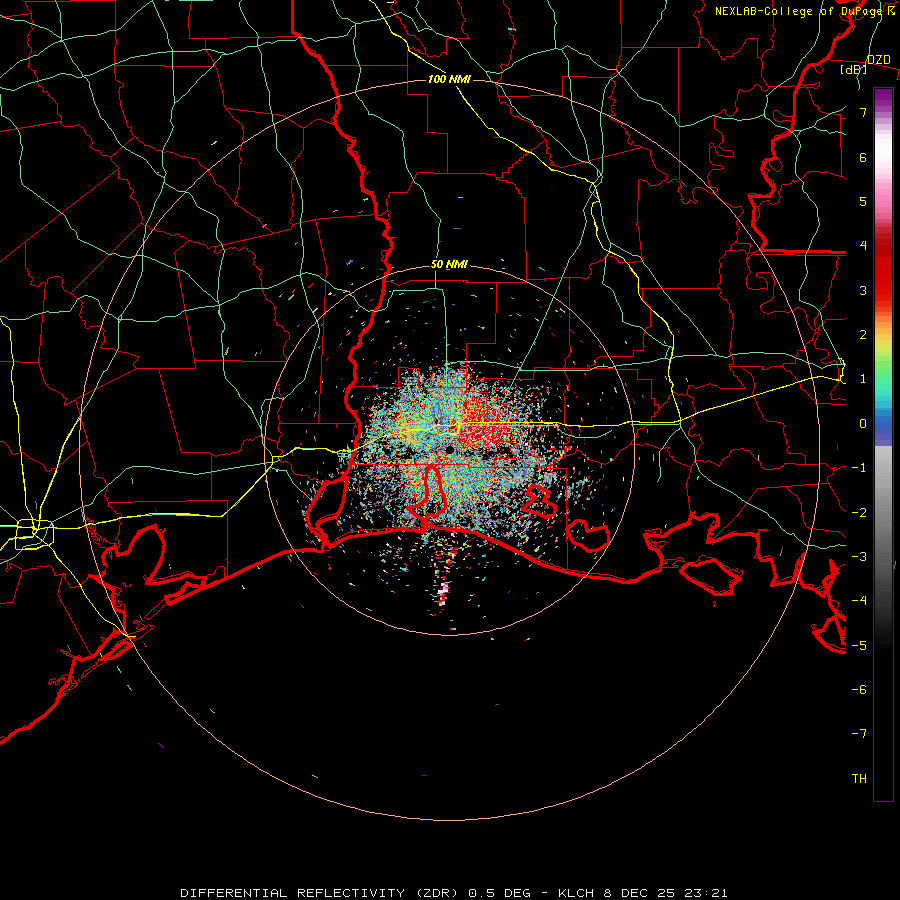Viewport: 900px width, 900px height.
Task: Click the red band of the color bar
Action: pyautogui.click(x=883, y=270)
